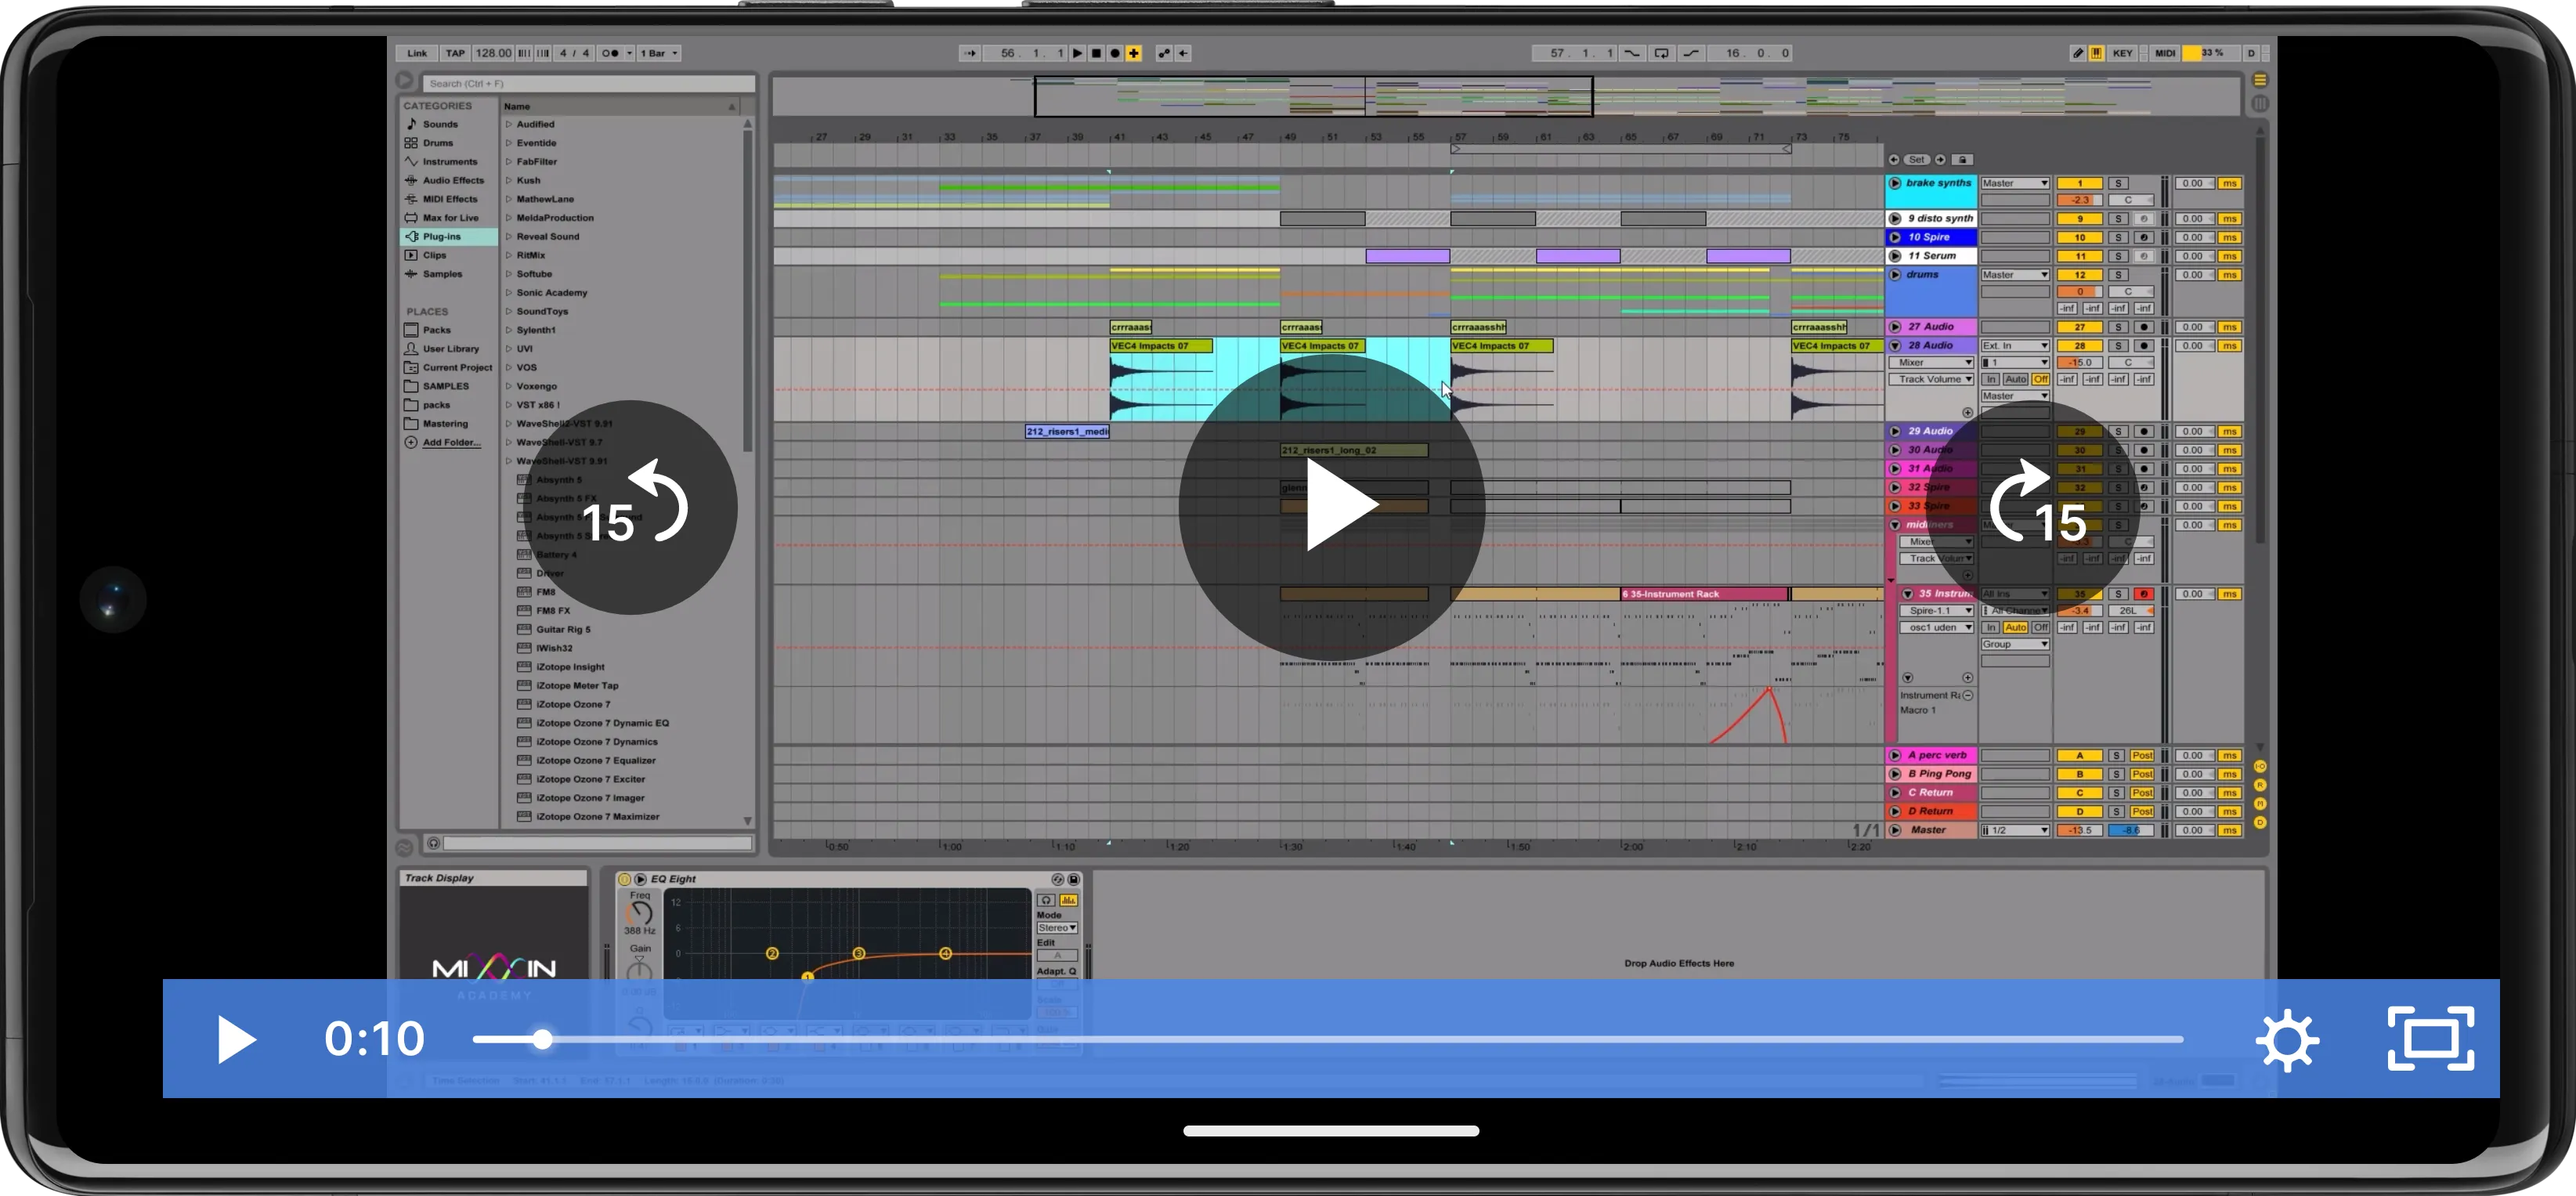Click the KEY map mode button
Screen dimensions: 2576x1196
(2123, 53)
